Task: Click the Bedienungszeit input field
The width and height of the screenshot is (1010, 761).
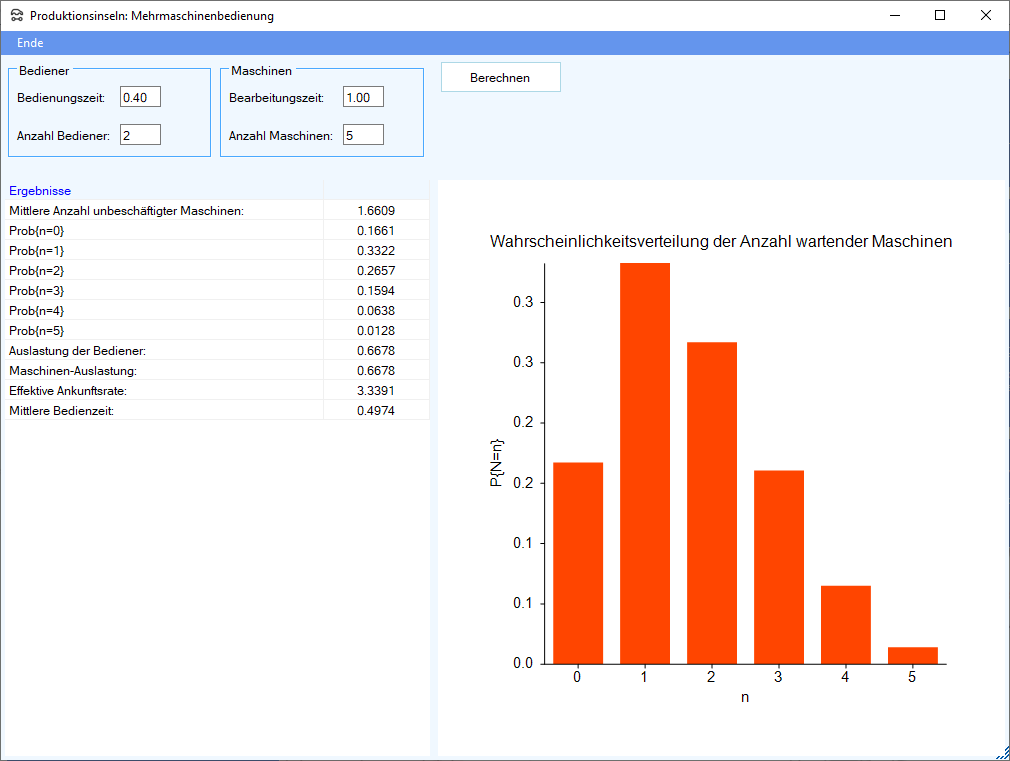Action: click(140, 98)
